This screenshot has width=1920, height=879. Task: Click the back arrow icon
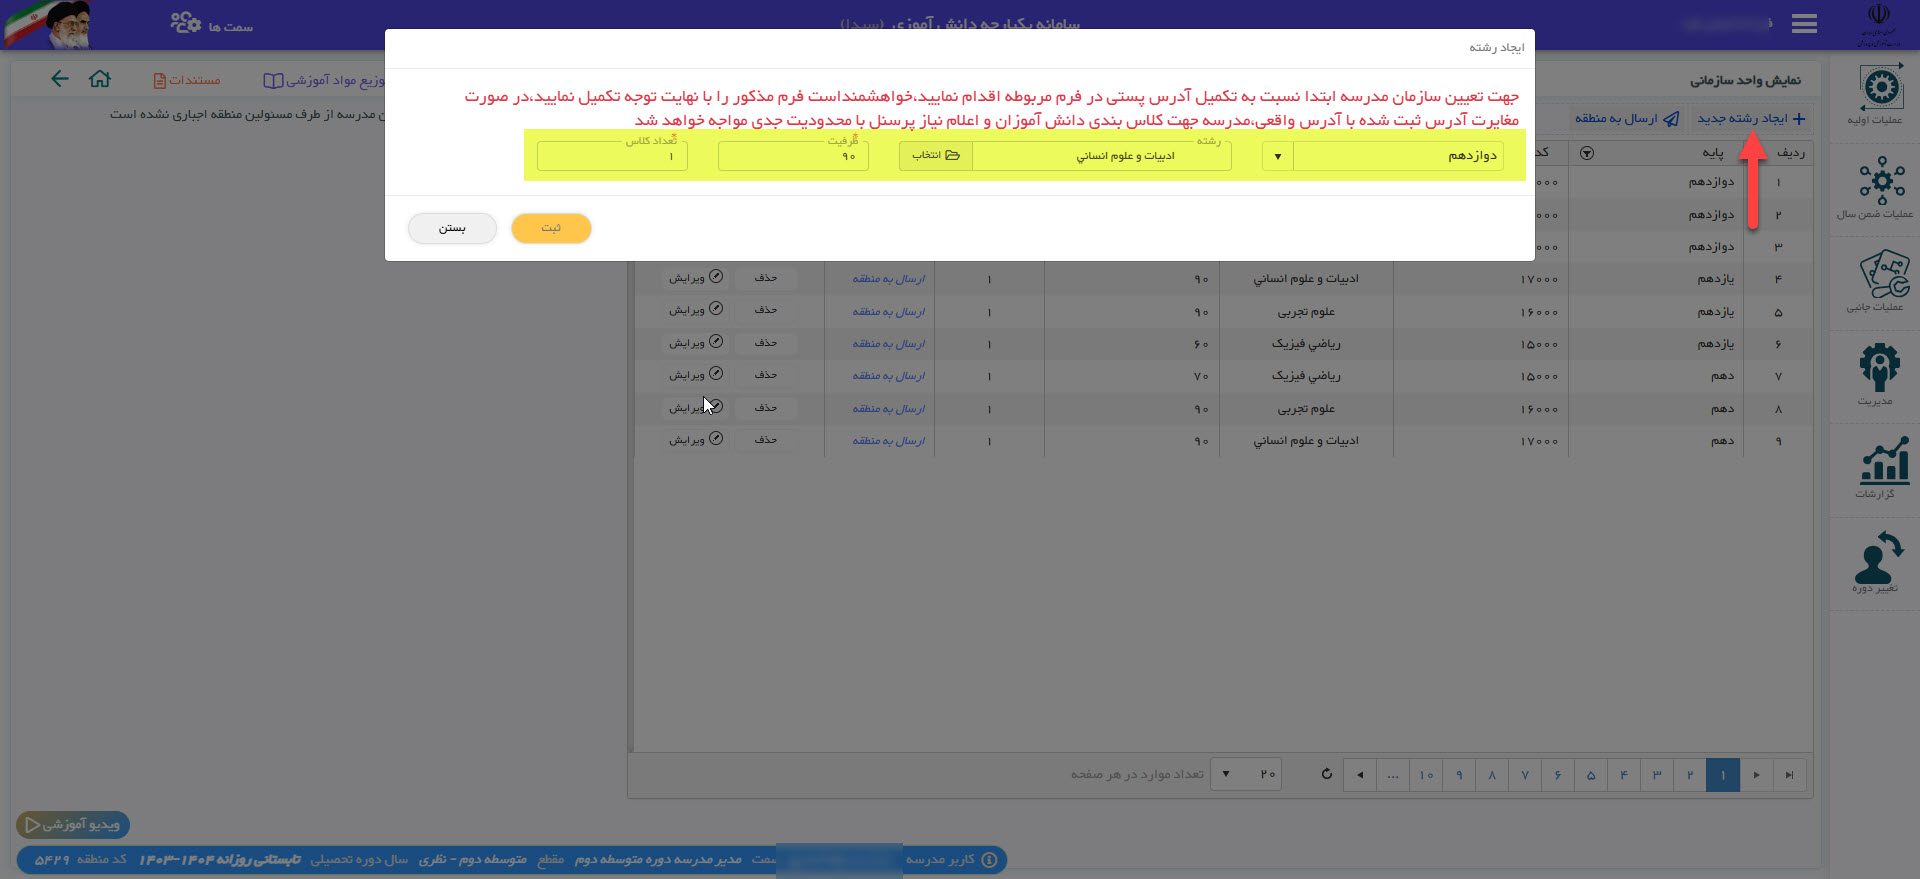(60, 79)
